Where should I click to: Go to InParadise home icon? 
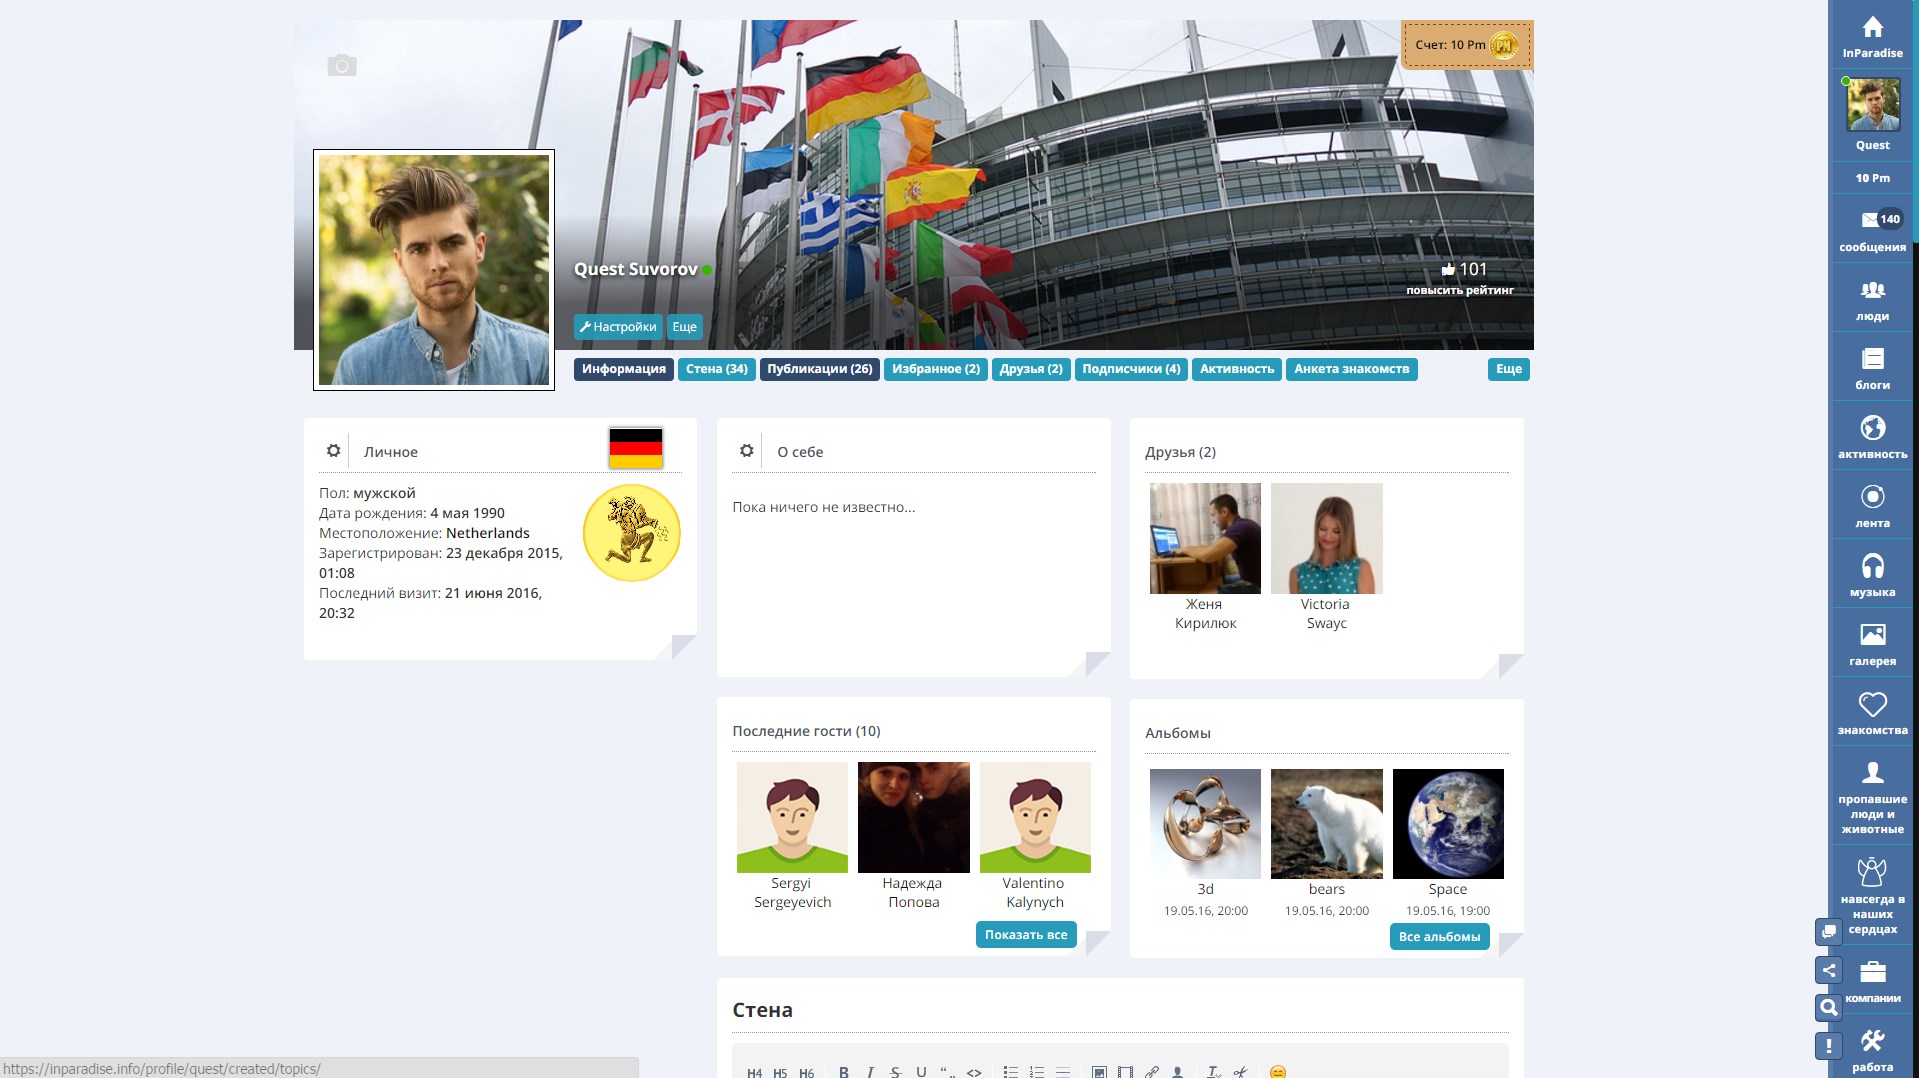pyautogui.click(x=1872, y=28)
